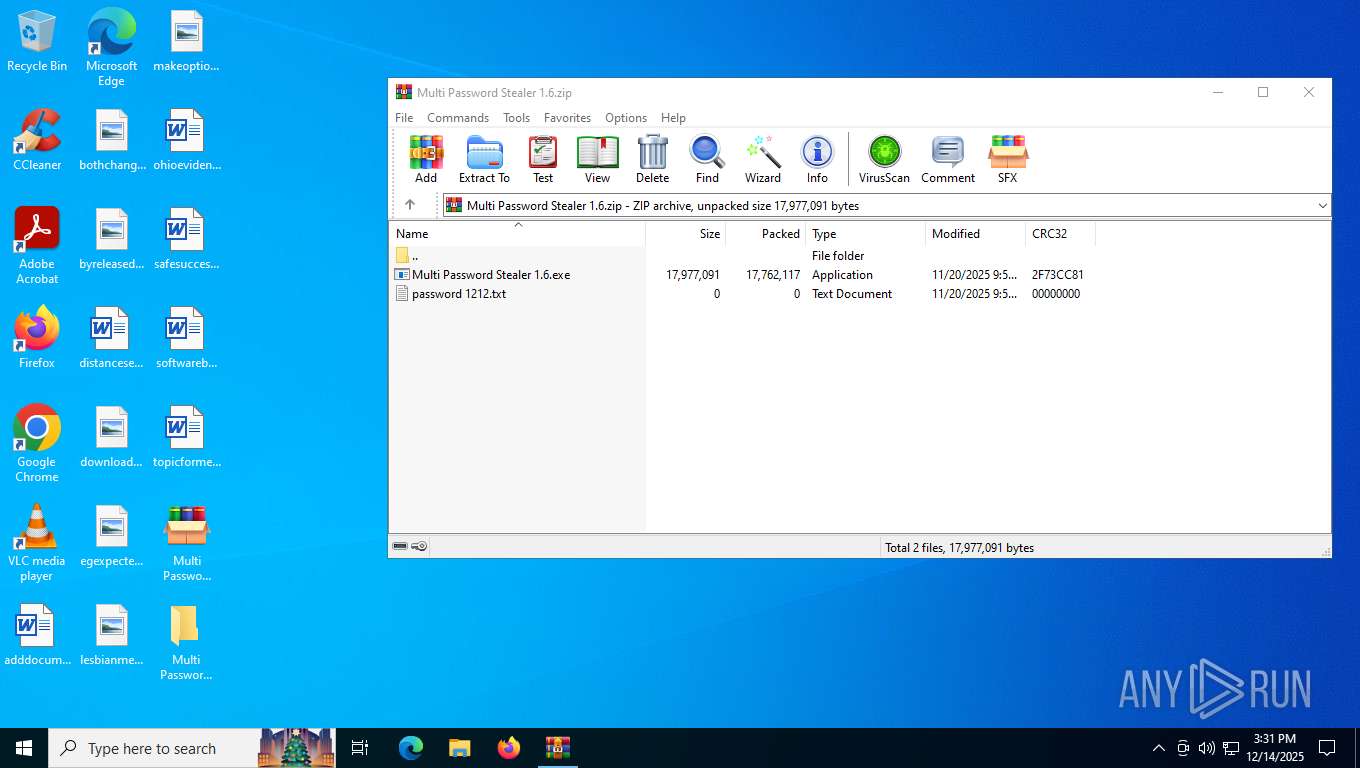This screenshot has width=1360, height=768.
Task: Click the Extract To toolbar icon
Action: point(484,160)
